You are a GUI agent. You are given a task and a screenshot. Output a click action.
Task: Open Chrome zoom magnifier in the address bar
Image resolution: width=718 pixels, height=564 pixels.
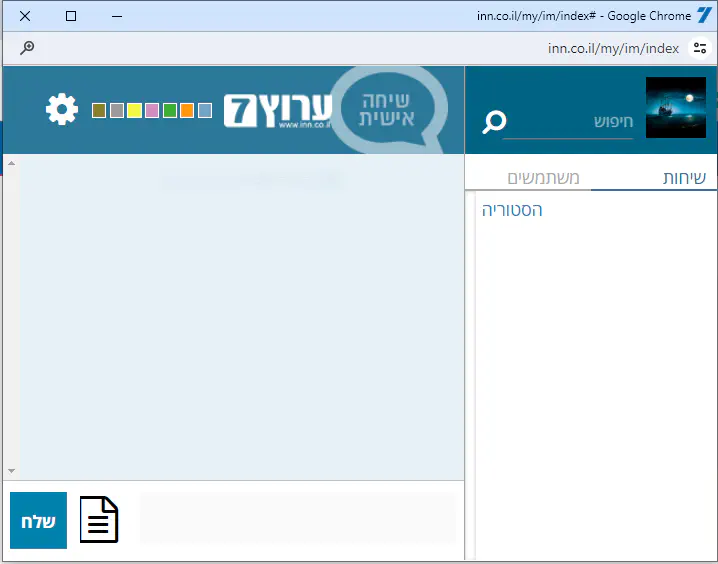[27, 48]
